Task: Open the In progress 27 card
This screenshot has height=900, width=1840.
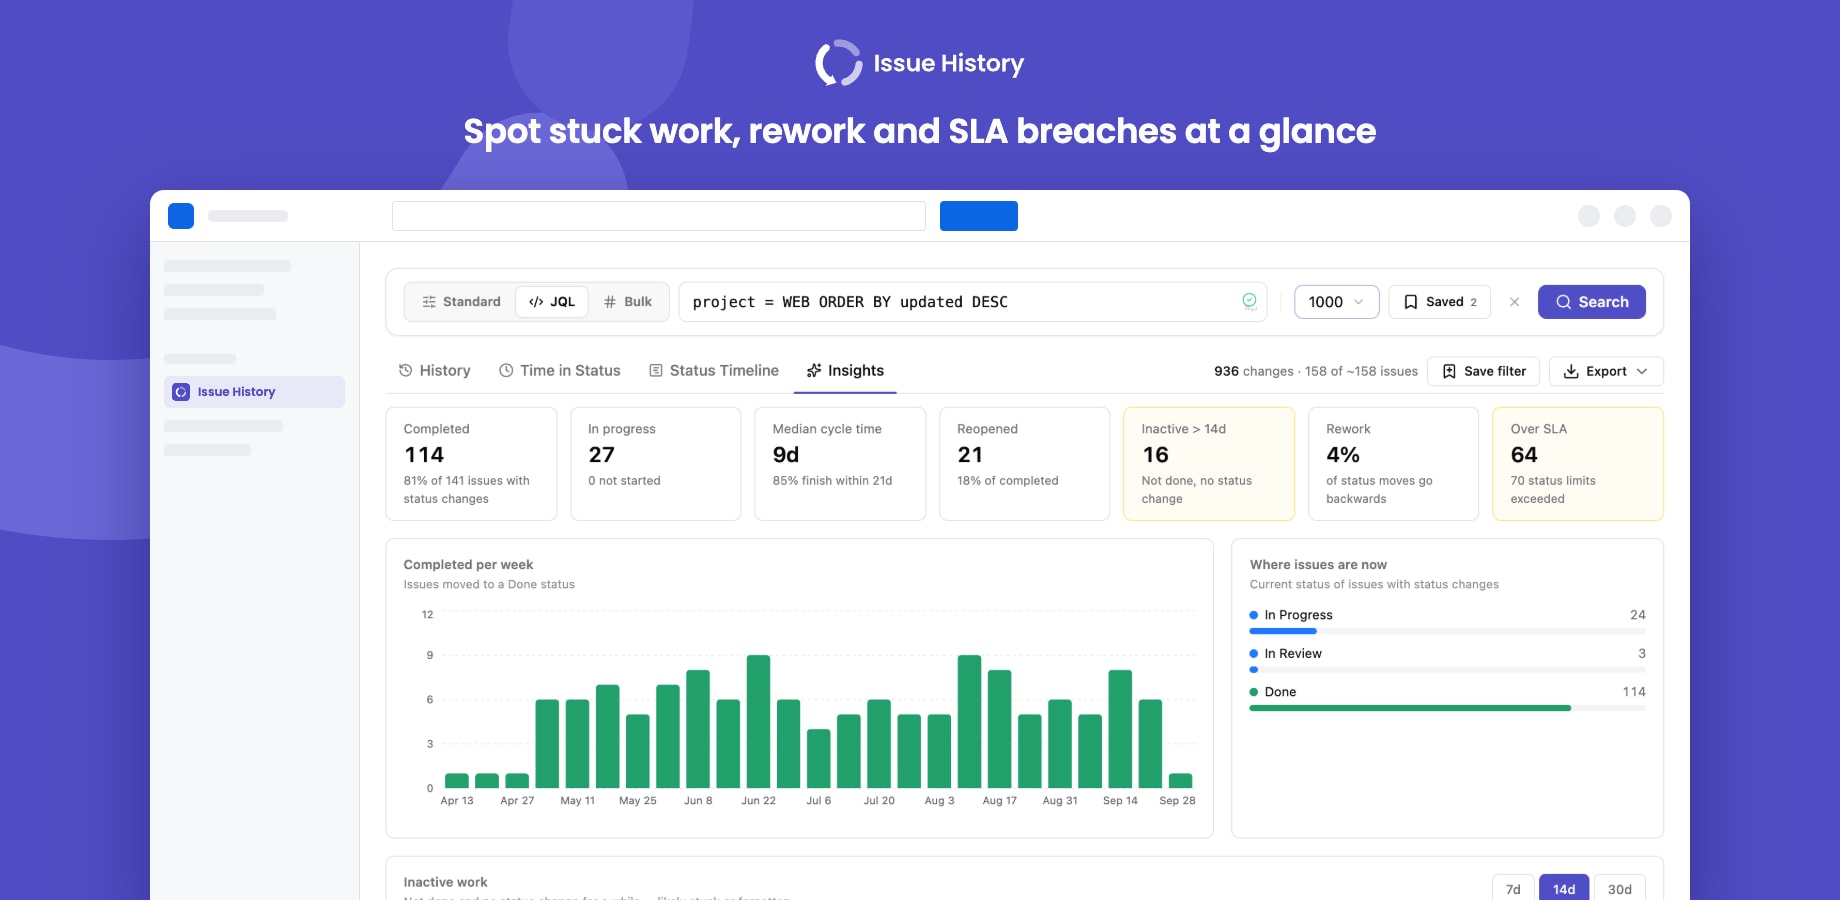Action: 656,464
